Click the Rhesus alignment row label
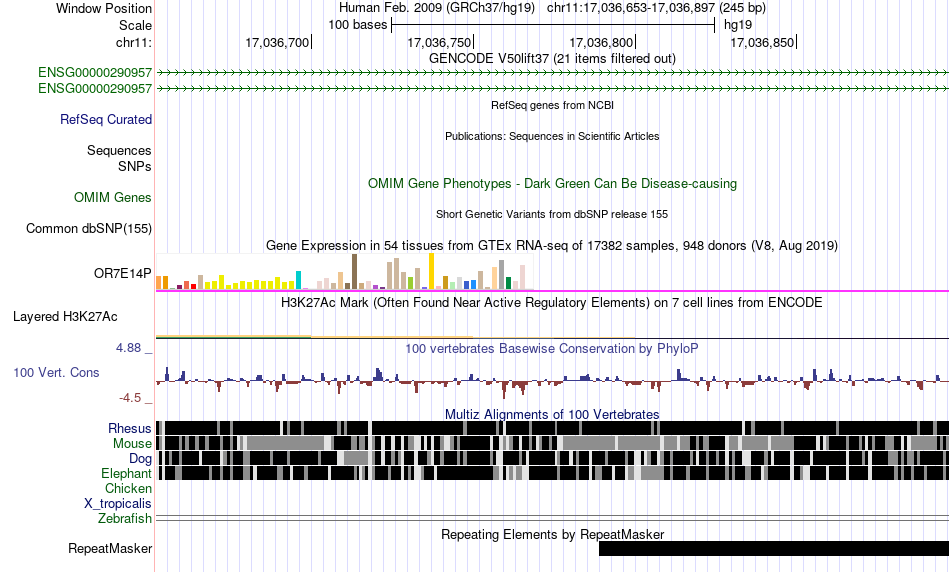Screen dimensions: 950x572 point(130,428)
